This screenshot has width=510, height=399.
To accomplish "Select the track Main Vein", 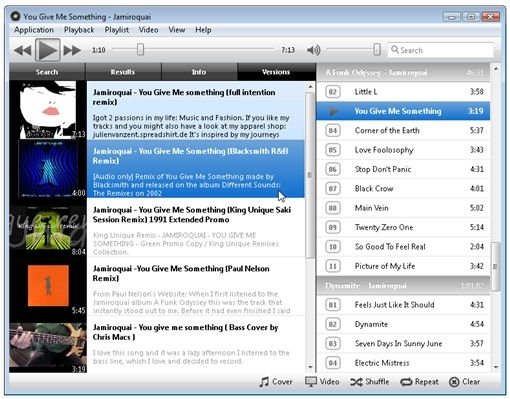I will pos(403,208).
